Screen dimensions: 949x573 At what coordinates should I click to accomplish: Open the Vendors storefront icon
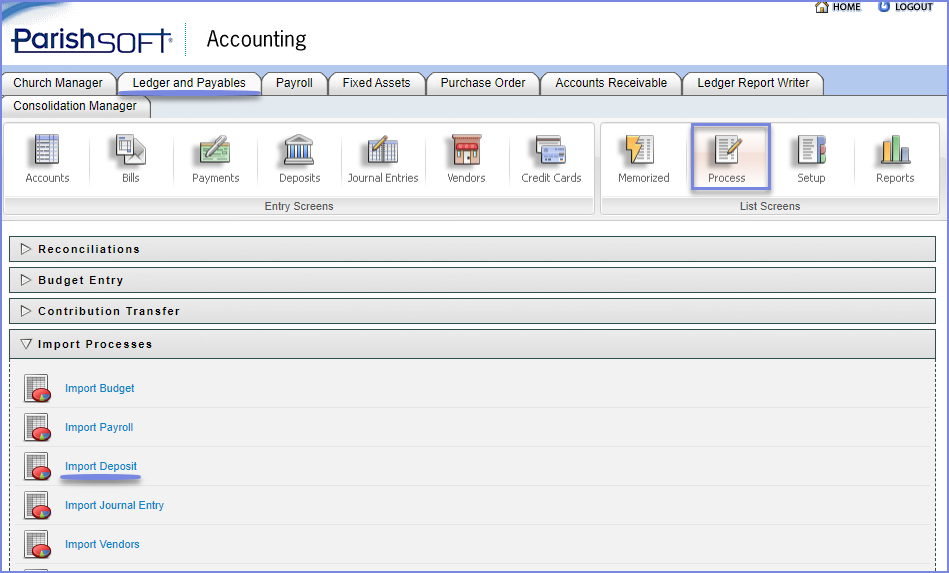[467, 150]
